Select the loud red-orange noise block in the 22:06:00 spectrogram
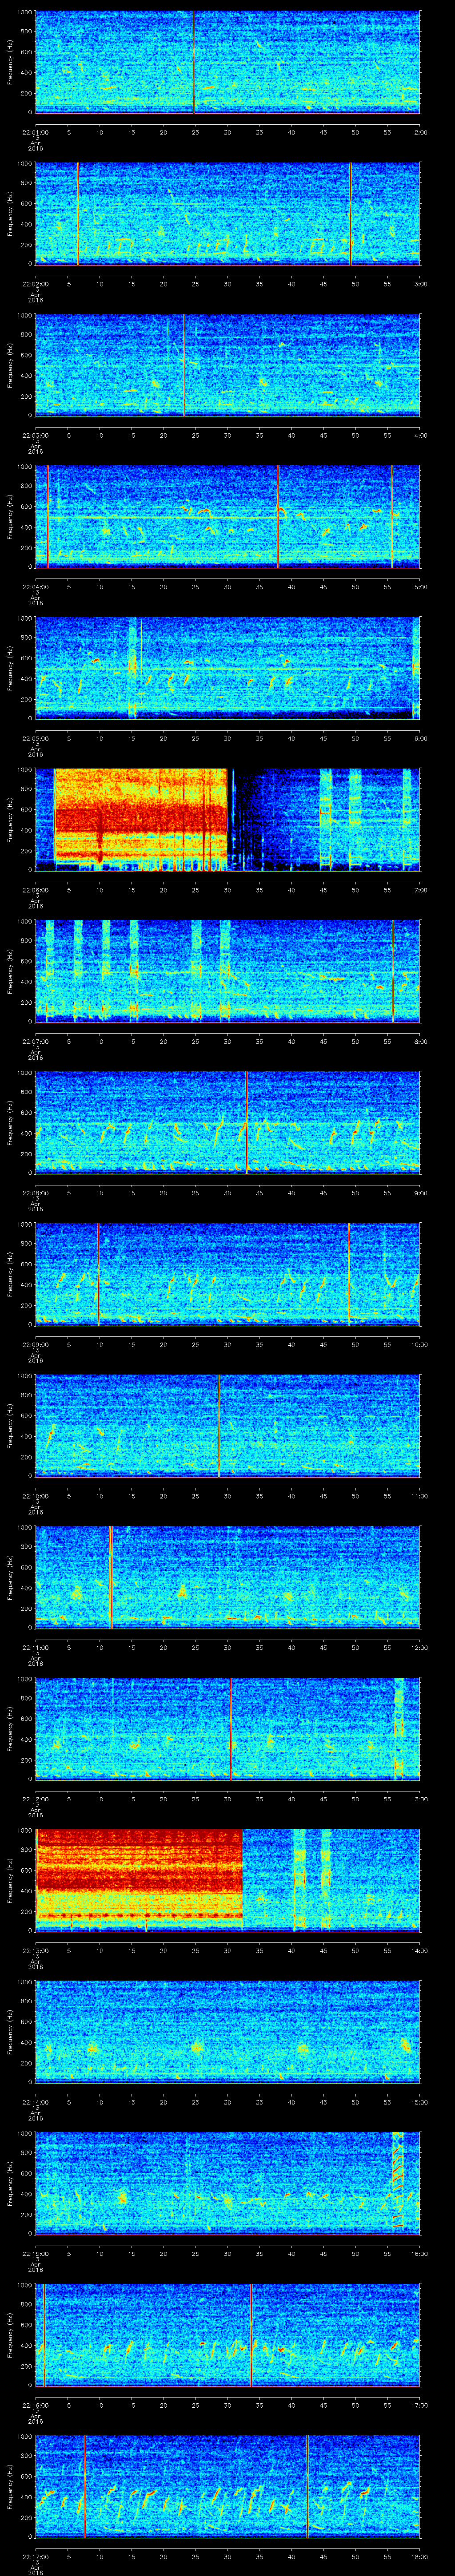This screenshot has width=455, height=2576. click(x=140, y=820)
